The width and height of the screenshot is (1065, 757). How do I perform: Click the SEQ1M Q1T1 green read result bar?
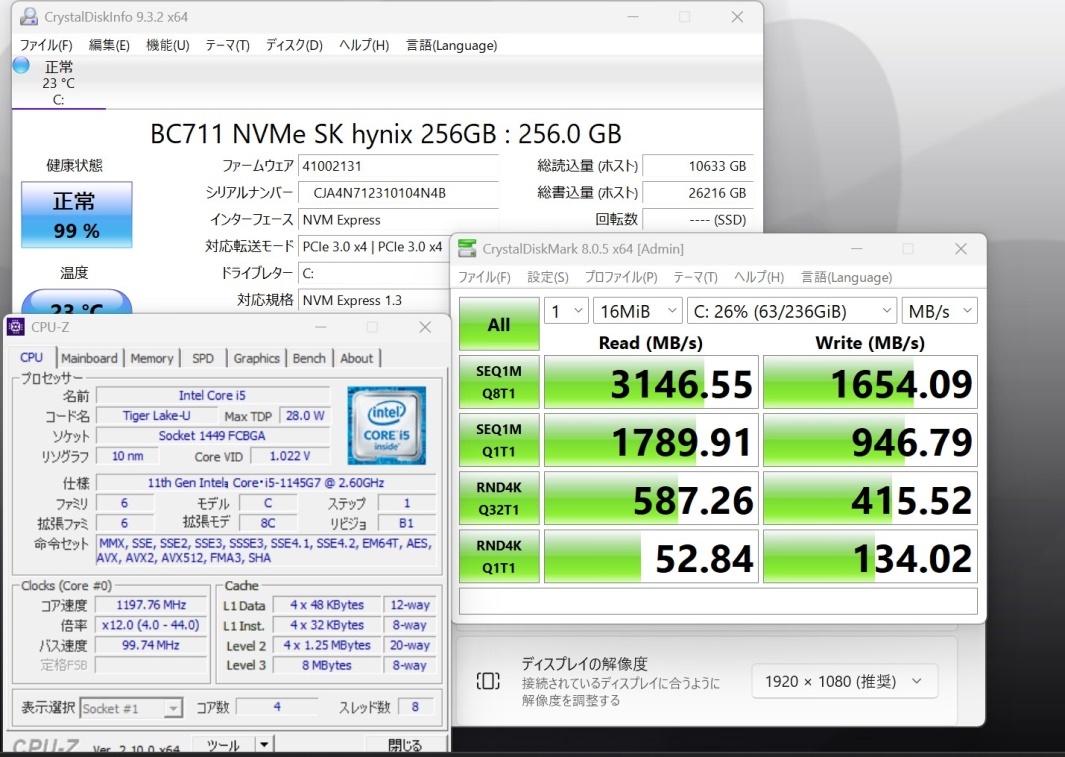(x=650, y=440)
